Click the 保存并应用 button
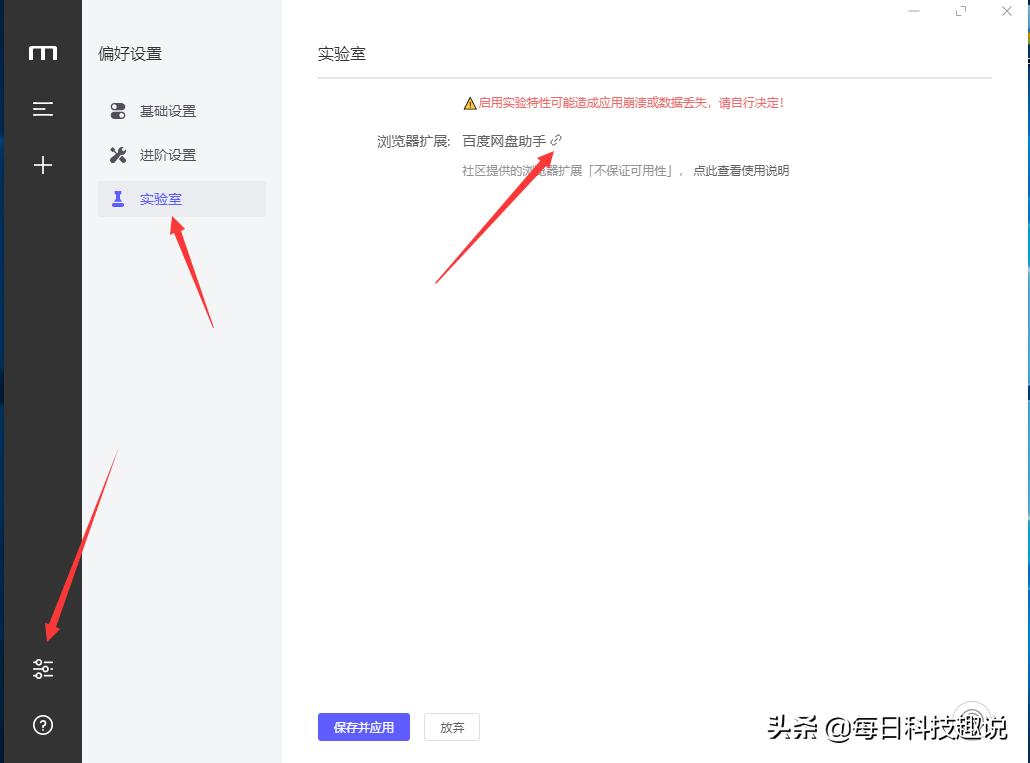The width and height of the screenshot is (1030, 763). [x=363, y=727]
